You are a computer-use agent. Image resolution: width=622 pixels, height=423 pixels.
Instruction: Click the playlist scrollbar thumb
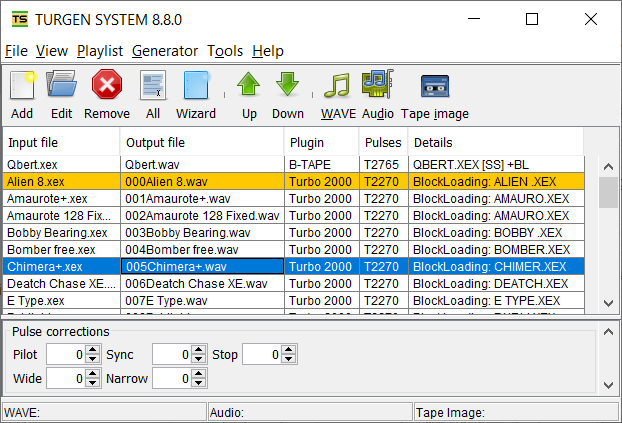tap(608, 192)
